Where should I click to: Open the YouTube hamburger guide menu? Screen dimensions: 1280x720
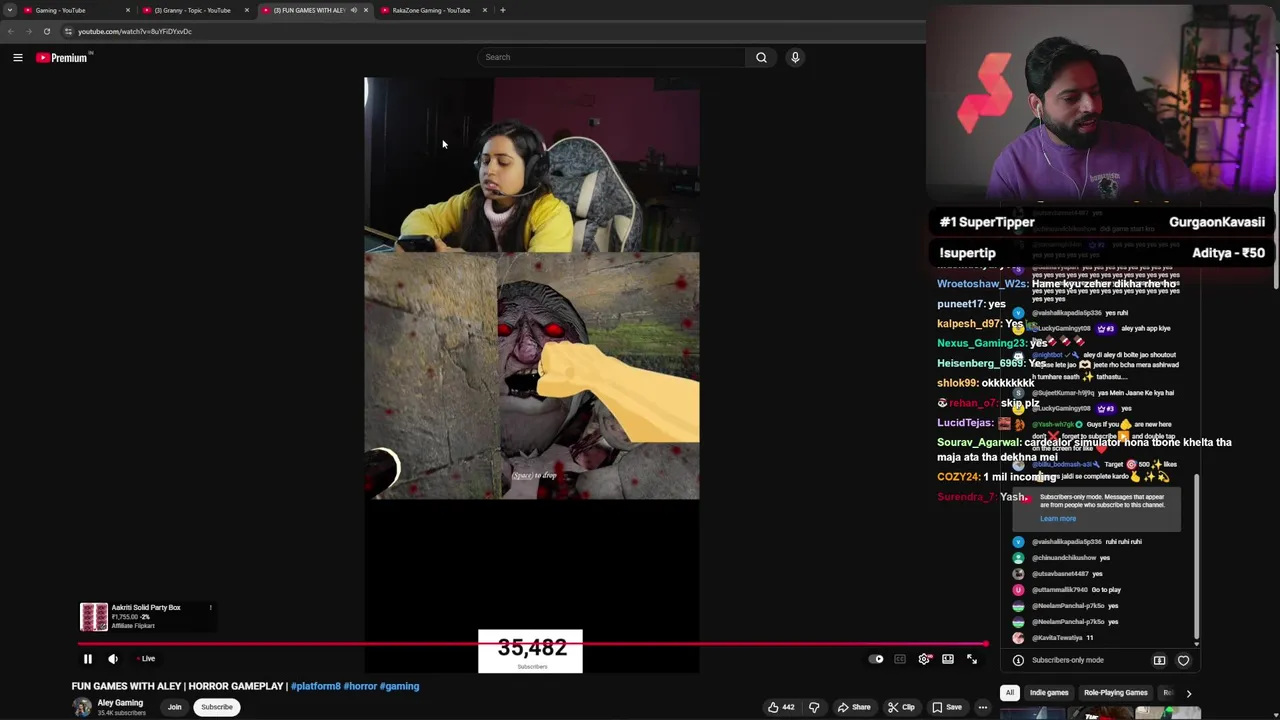point(18,58)
